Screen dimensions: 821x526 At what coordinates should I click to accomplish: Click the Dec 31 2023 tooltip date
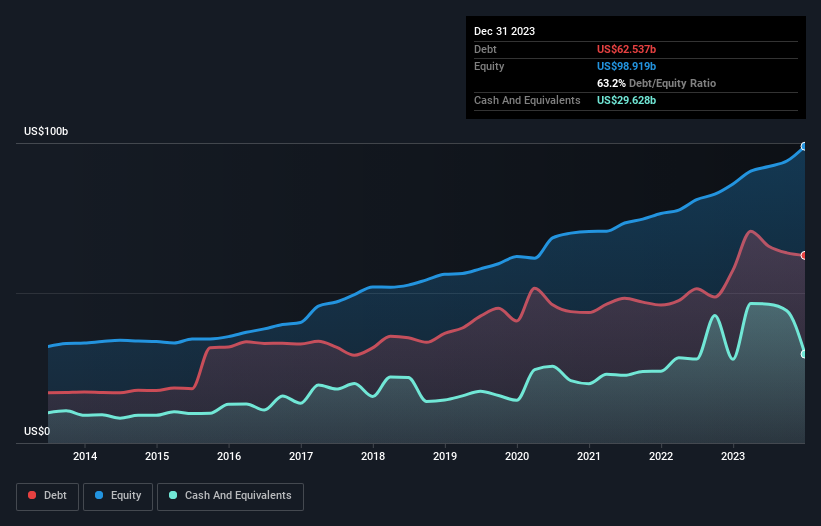pos(504,31)
